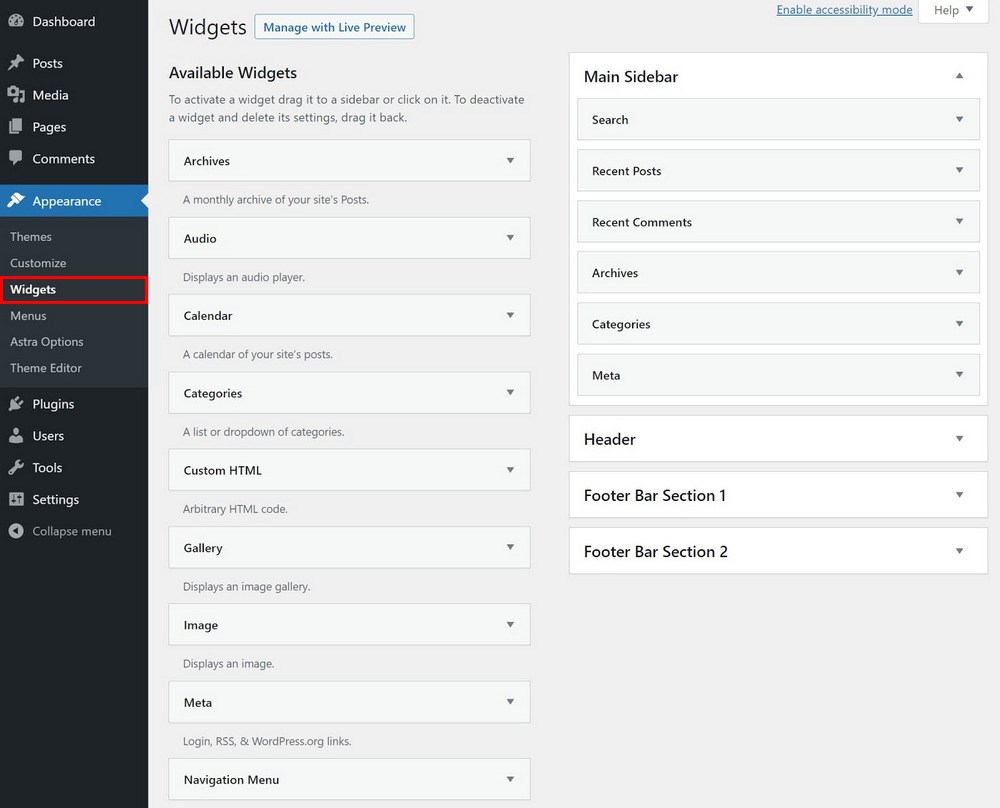Open the Customize submenu item
The image size is (1000, 808).
click(x=38, y=263)
